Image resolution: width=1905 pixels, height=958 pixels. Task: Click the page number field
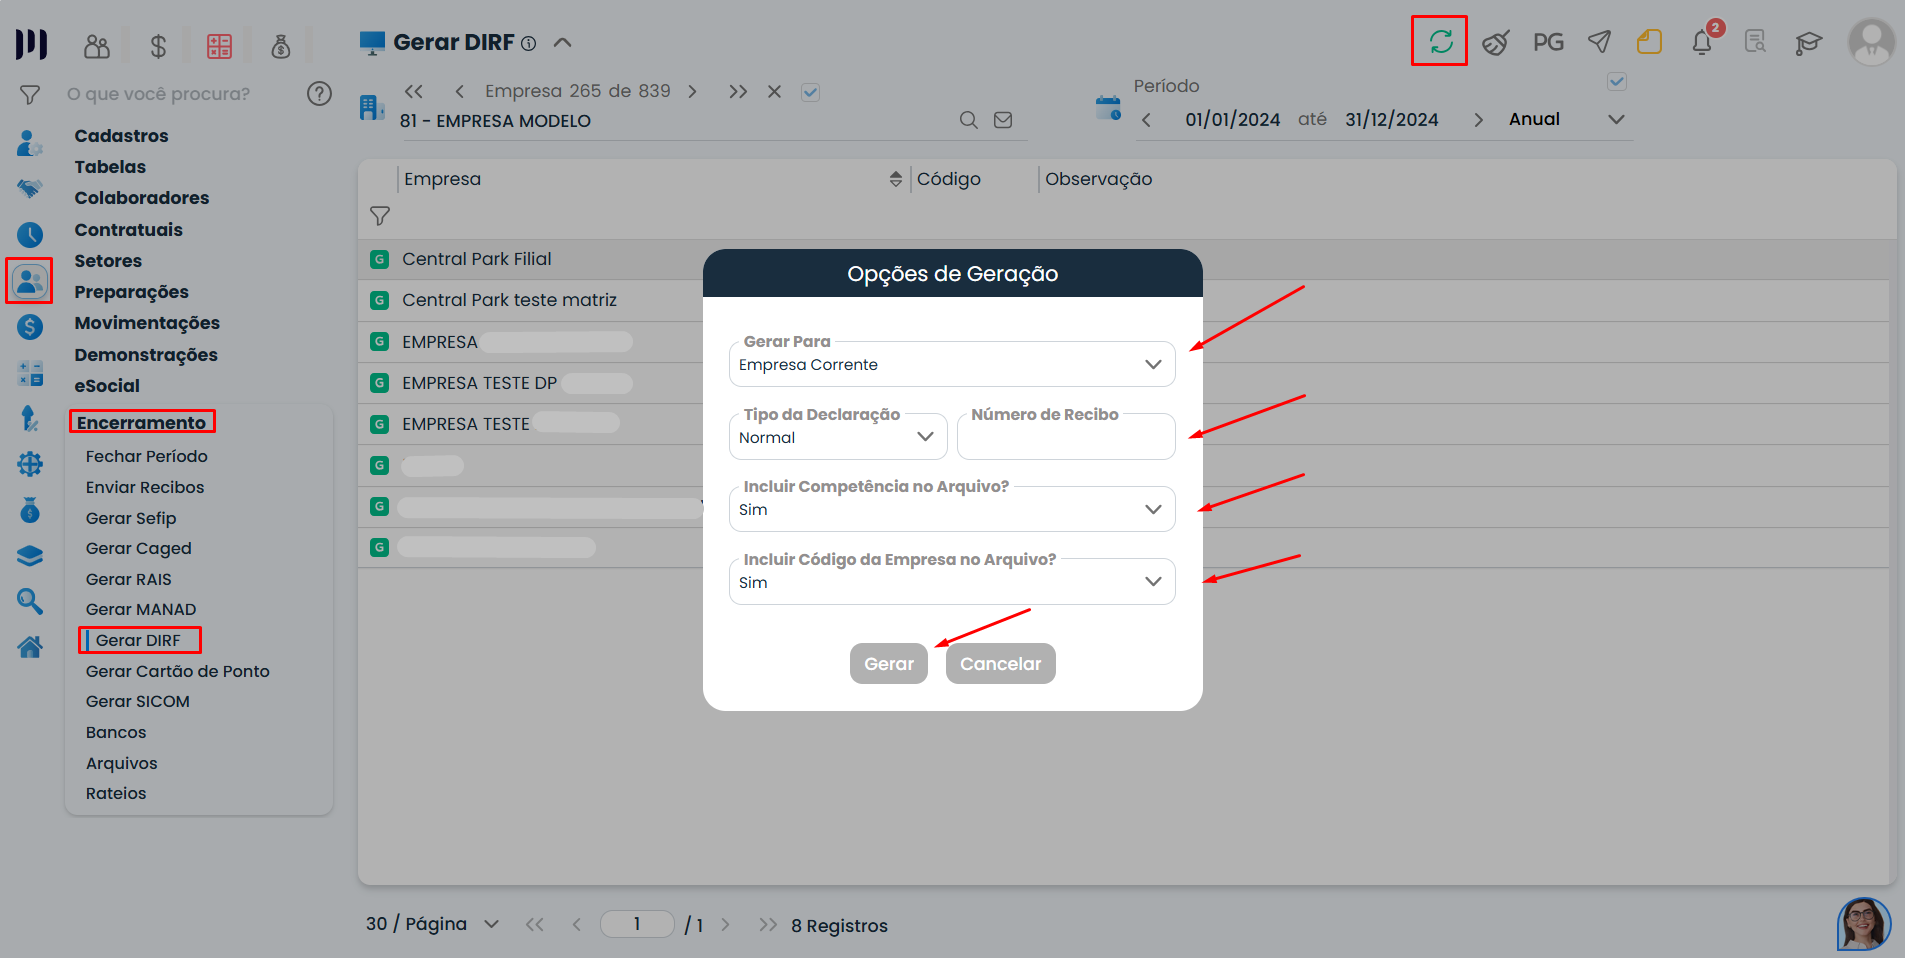[637, 924]
